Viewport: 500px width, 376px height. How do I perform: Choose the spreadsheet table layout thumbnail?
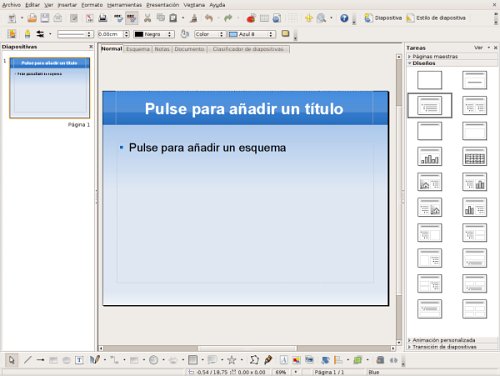(x=474, y=156)
